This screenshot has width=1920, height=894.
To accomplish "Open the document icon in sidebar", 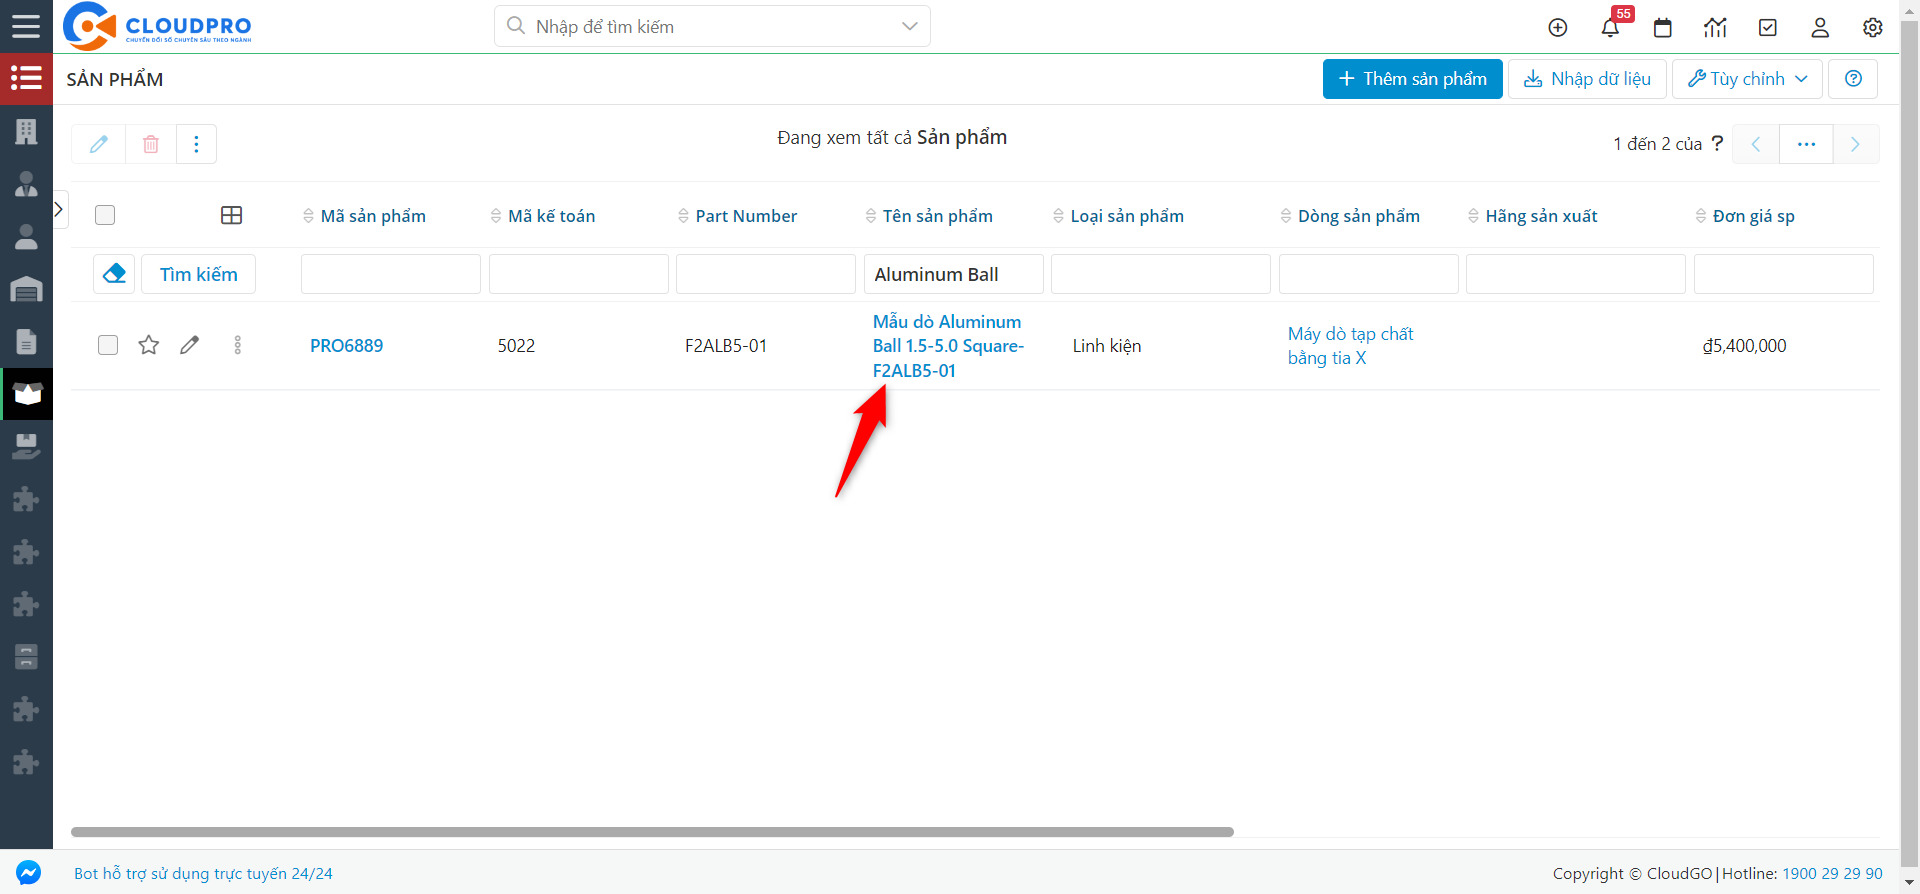I will click(x=26, y=342).
